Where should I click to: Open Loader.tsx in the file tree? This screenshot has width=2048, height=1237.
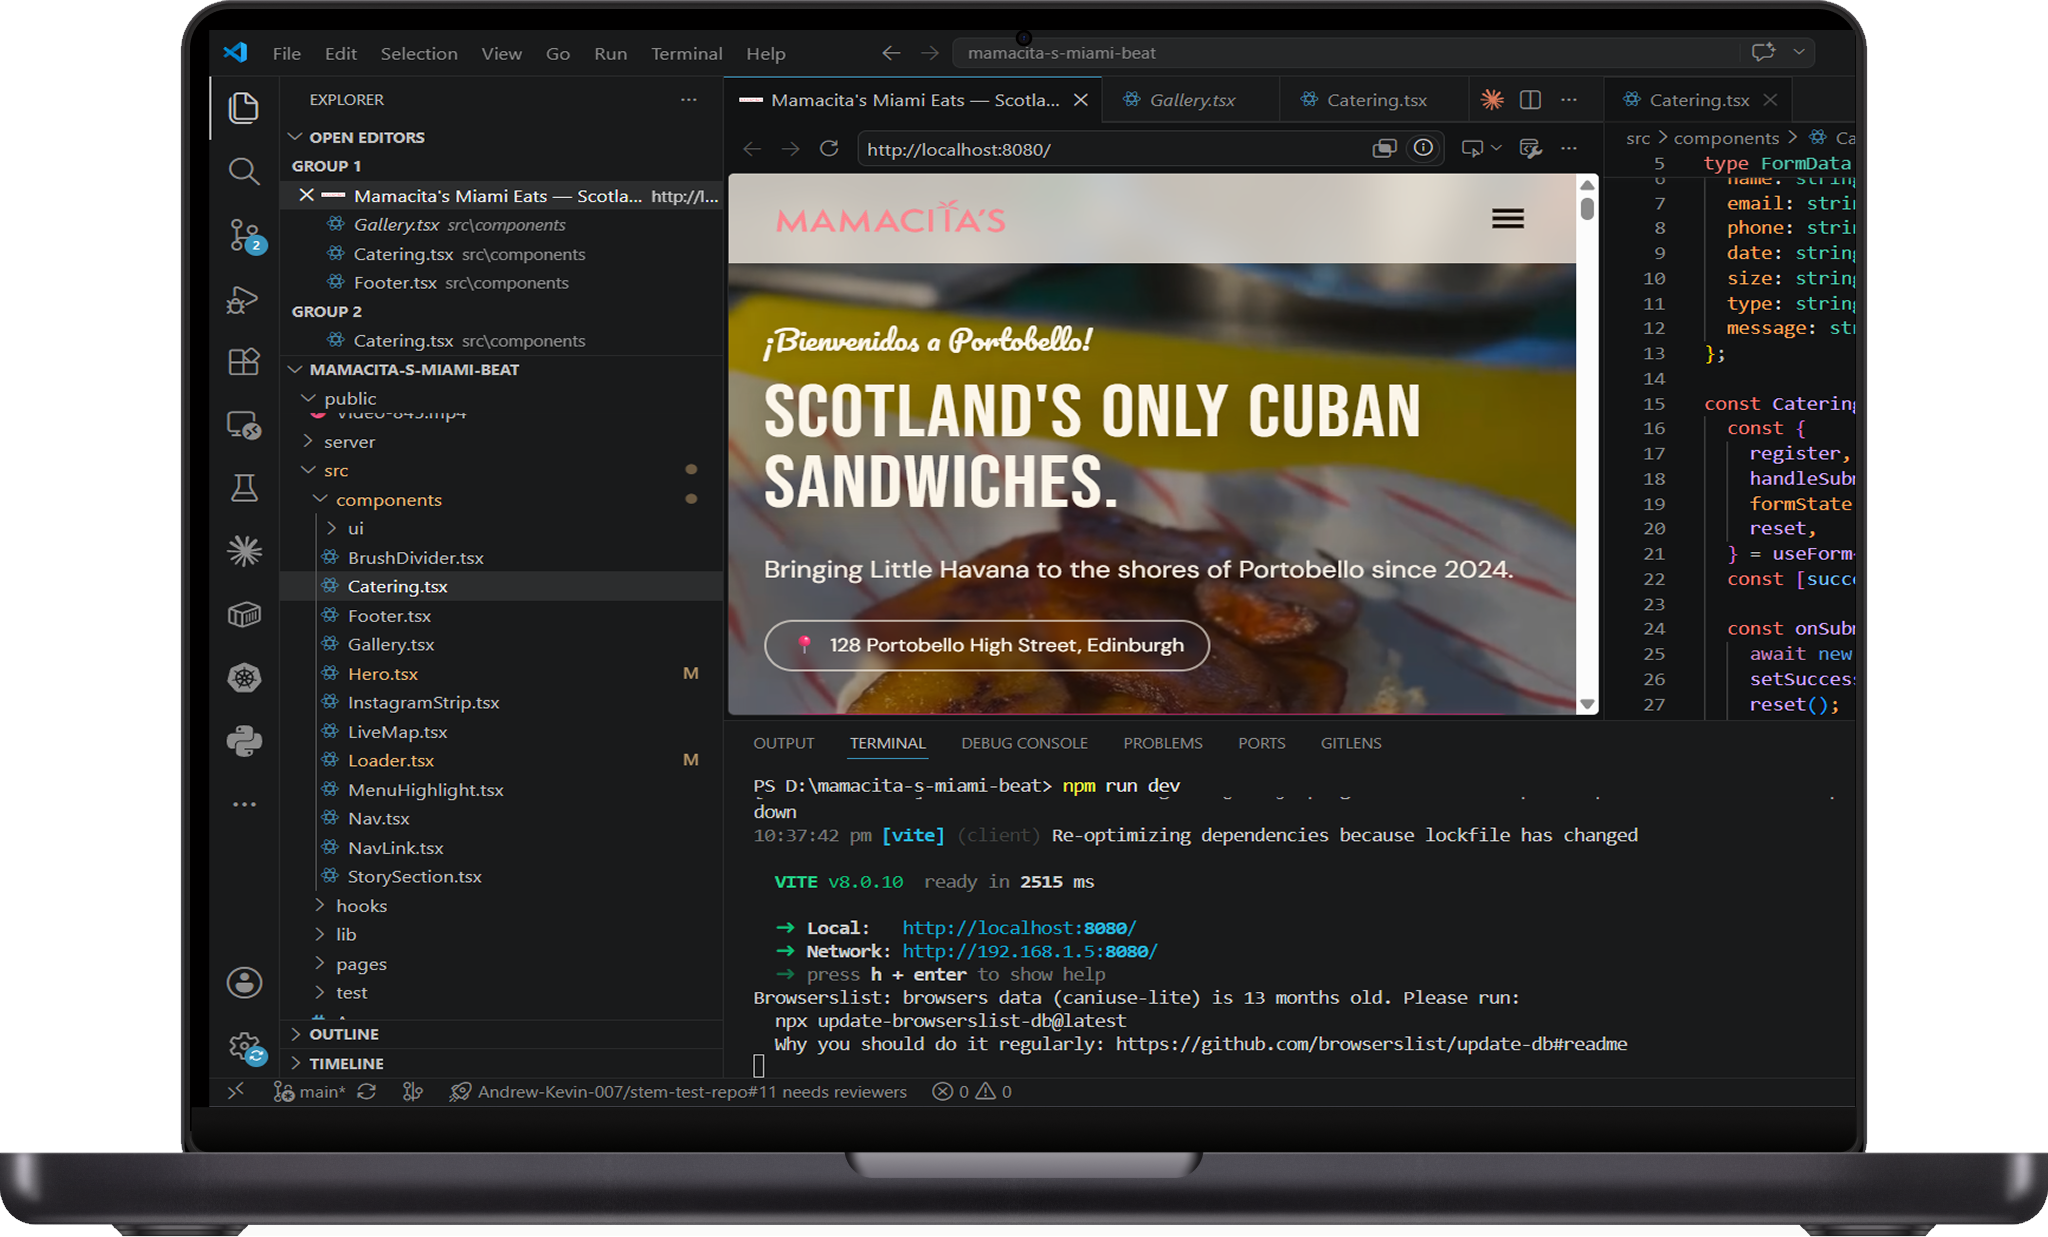(x=391, y=761)
